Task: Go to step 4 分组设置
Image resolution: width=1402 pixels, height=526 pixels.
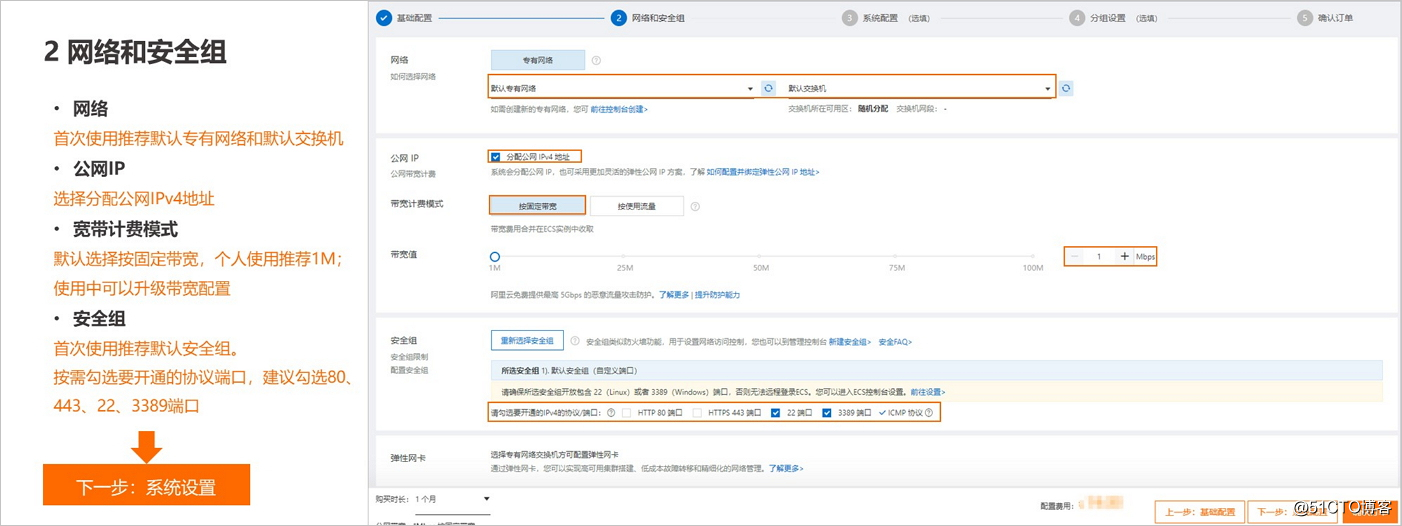Action: 1113,18
